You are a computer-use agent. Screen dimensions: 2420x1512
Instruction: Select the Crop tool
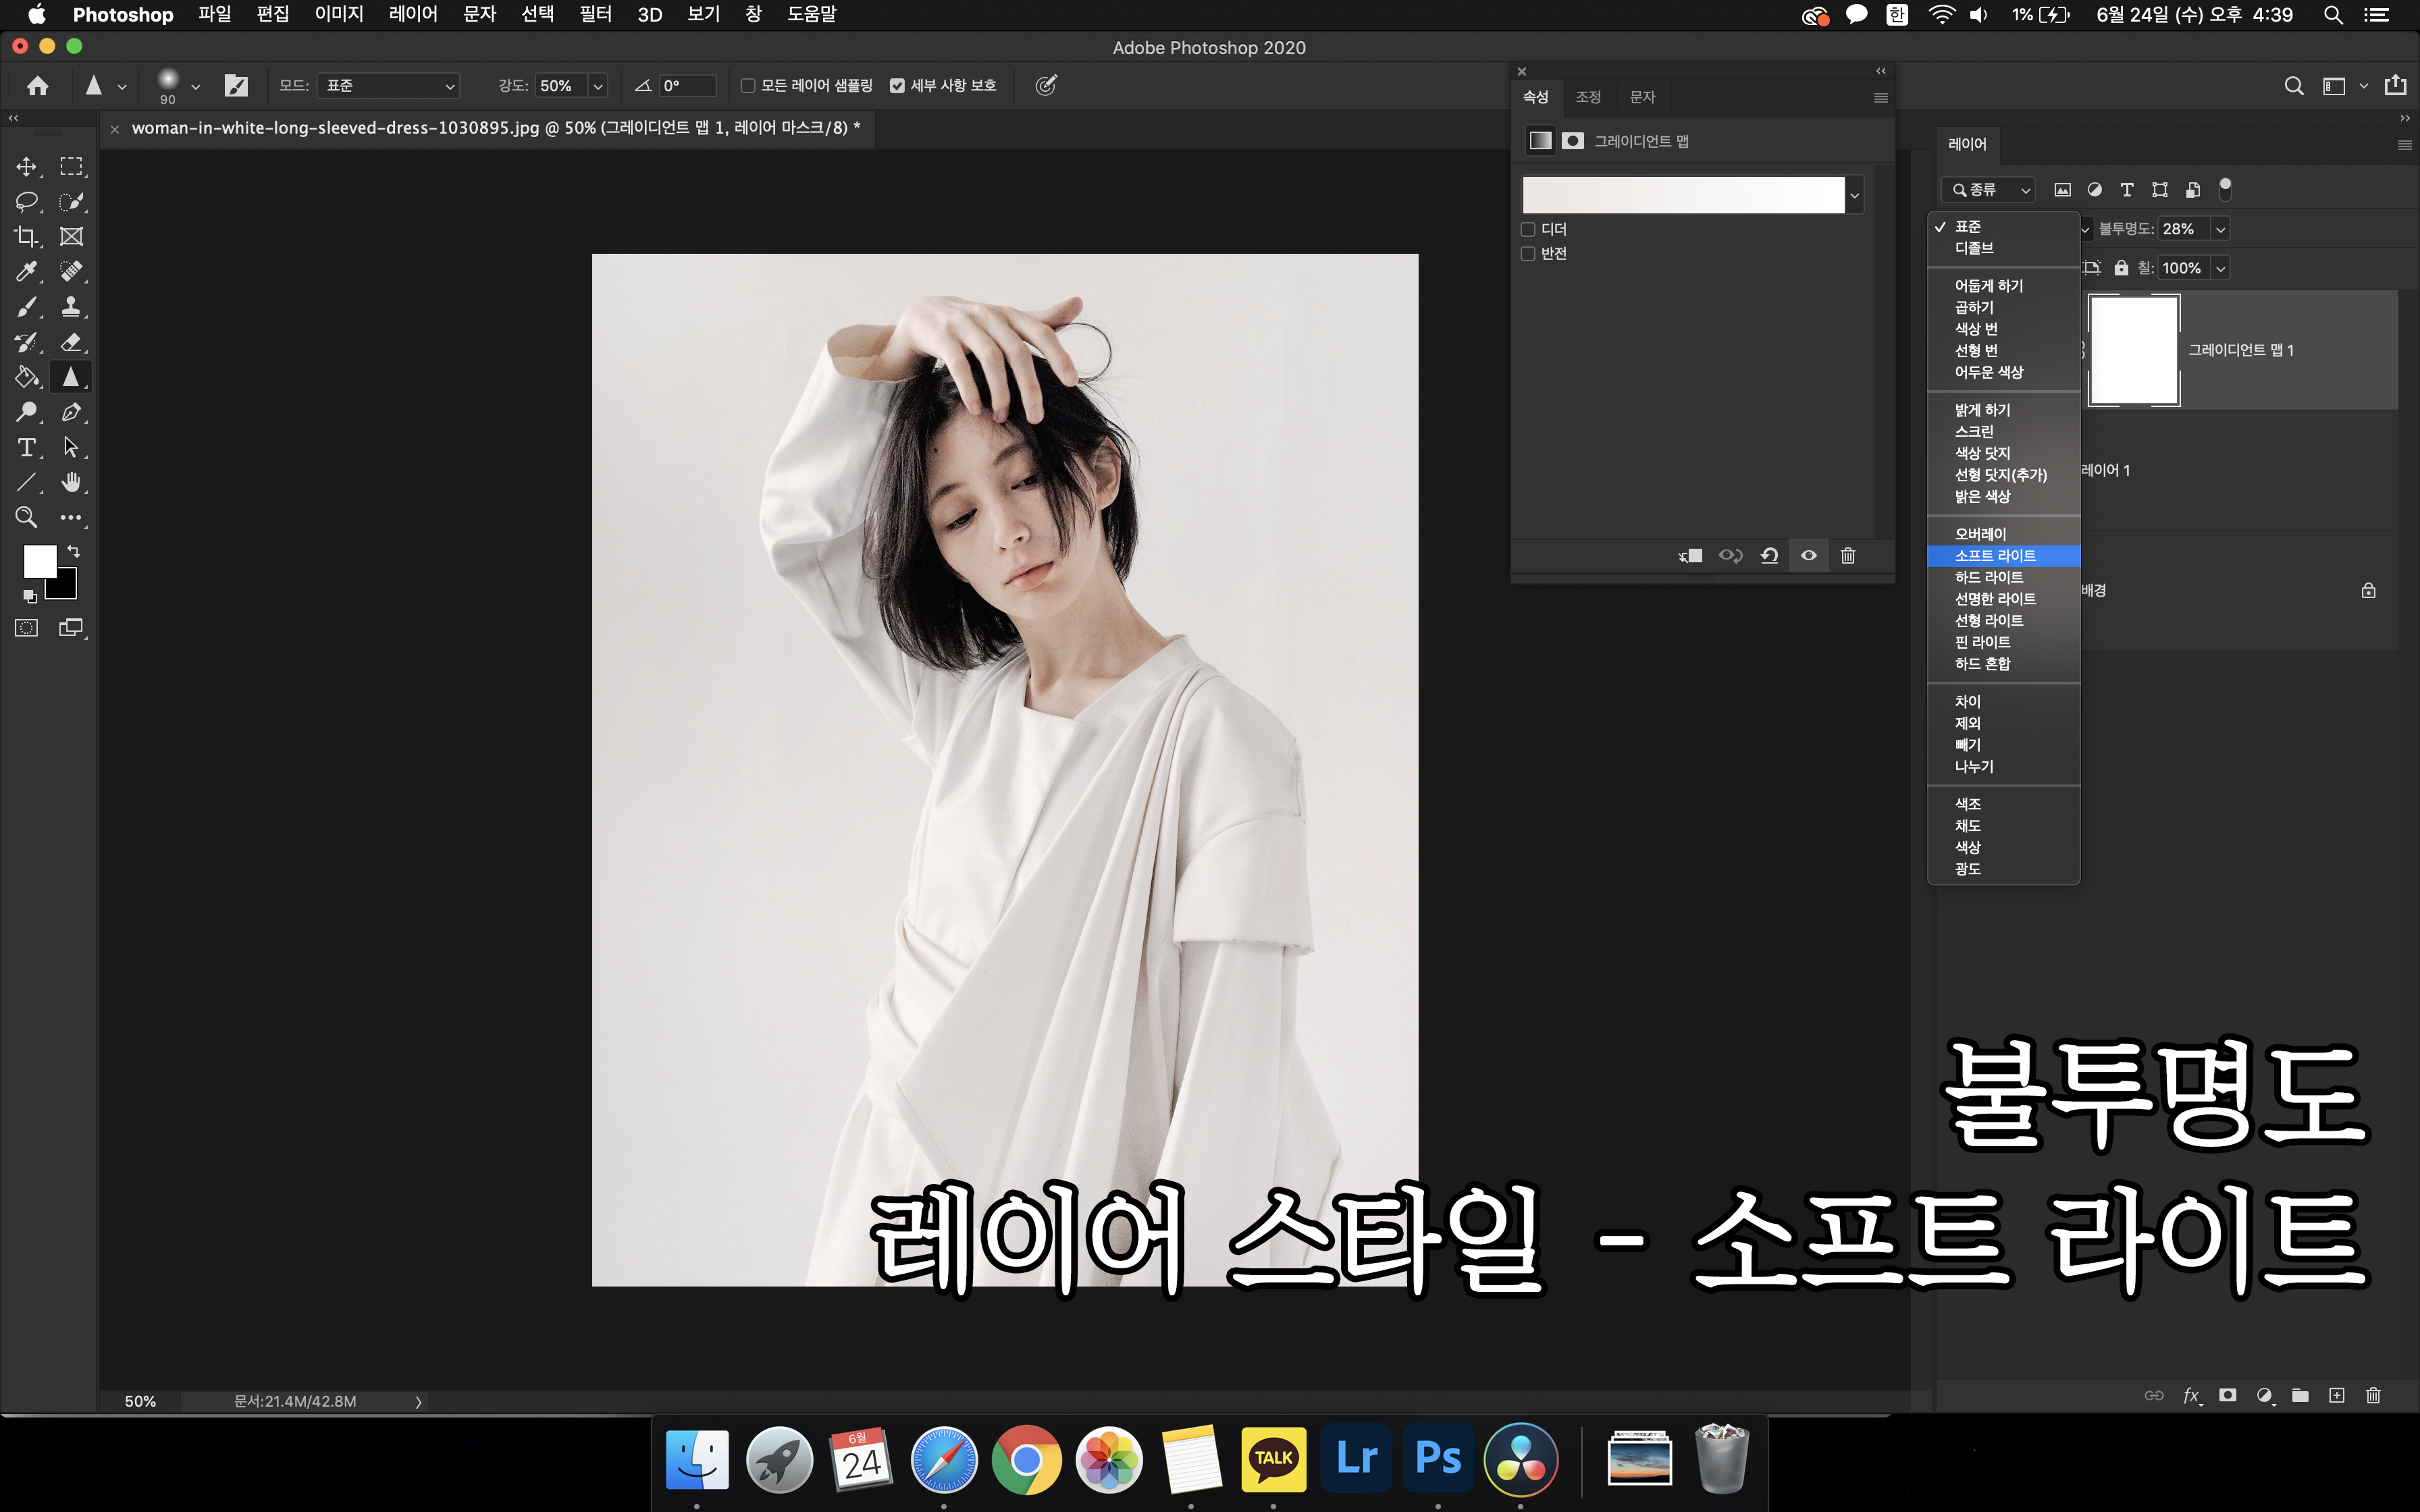point(27,237)
